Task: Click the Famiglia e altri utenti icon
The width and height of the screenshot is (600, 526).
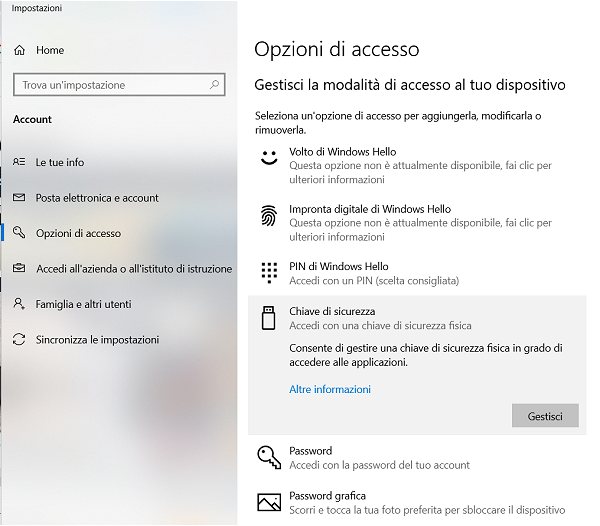Action: point(20,304)
